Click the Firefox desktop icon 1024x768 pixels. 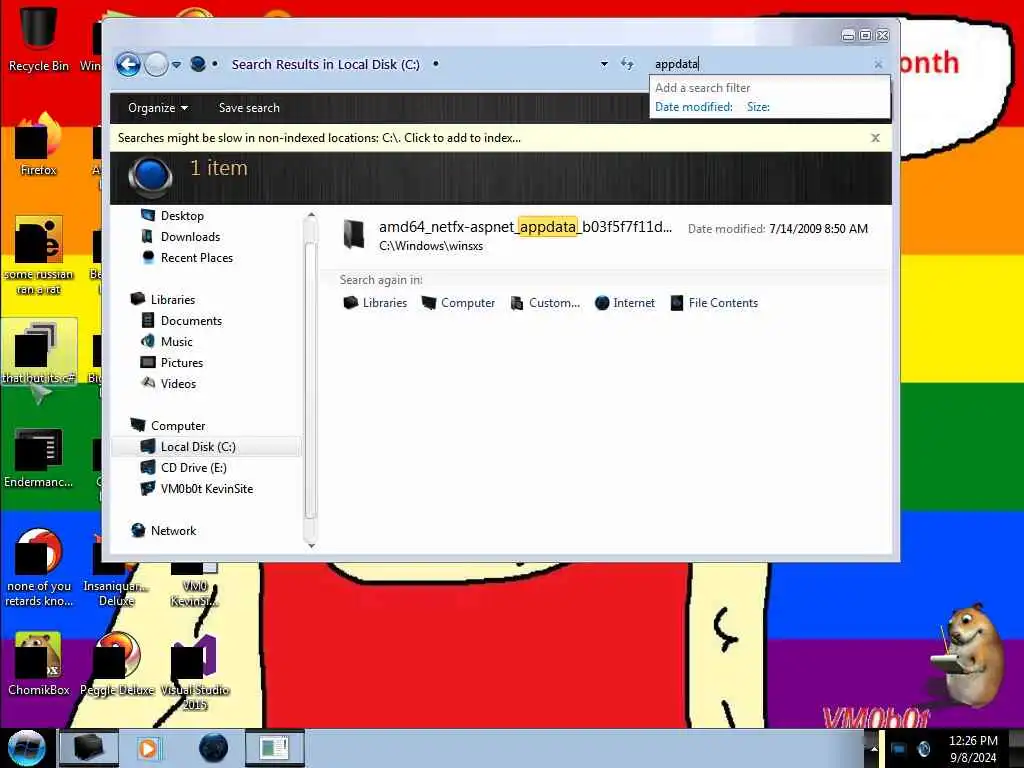(39, 144)
